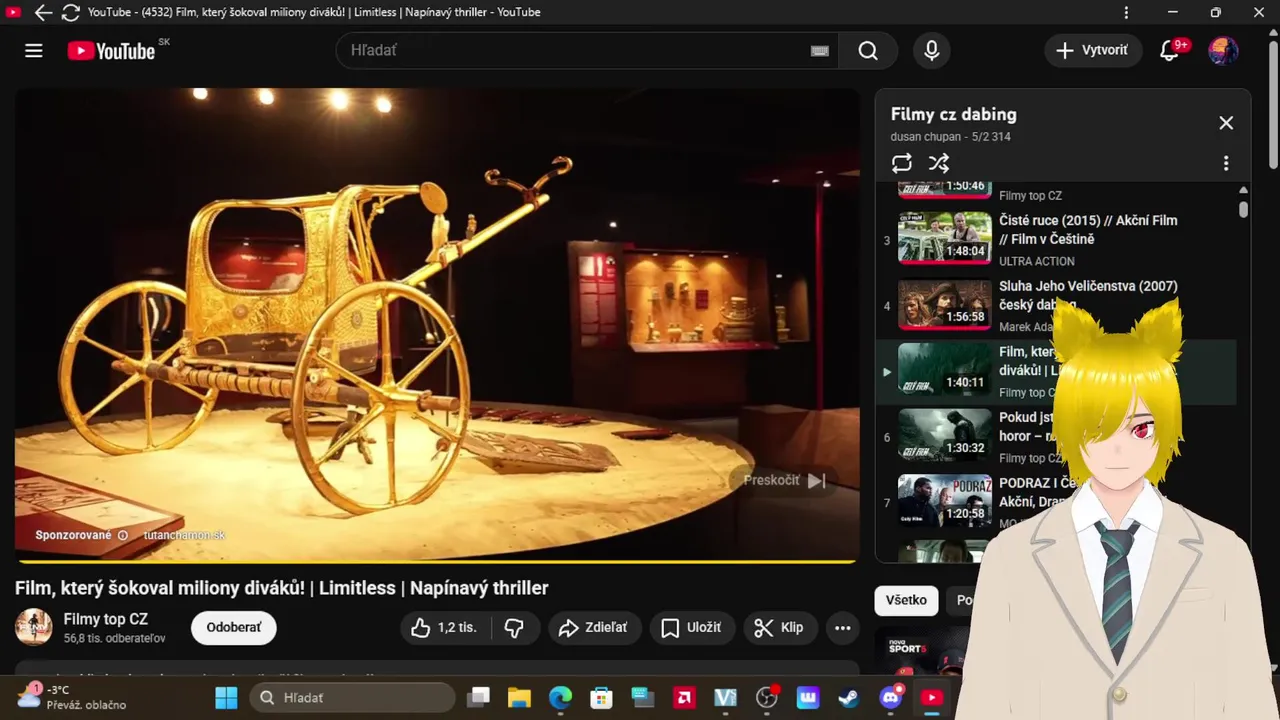Reload the page with refresh icon
The width and height of the screenshot is (1280, 720).
pyautogui.click(x=70, y=12)
